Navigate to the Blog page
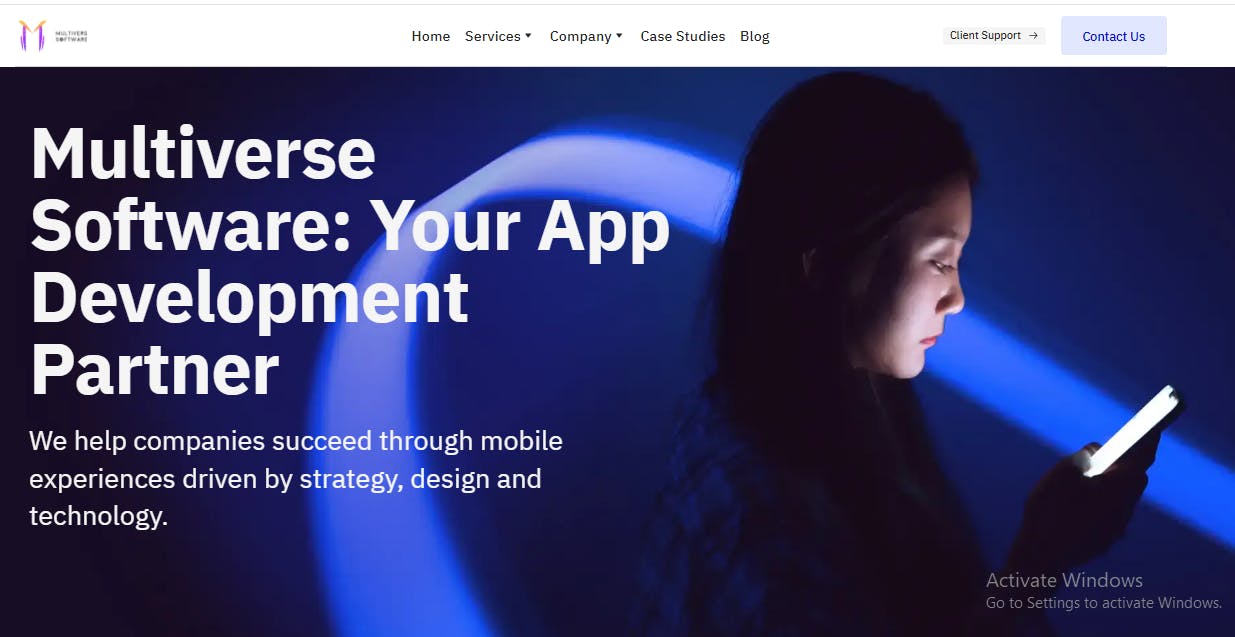The width and height of the screenshot is (1235, 637). pyautogui.click(x=755, y=36)
